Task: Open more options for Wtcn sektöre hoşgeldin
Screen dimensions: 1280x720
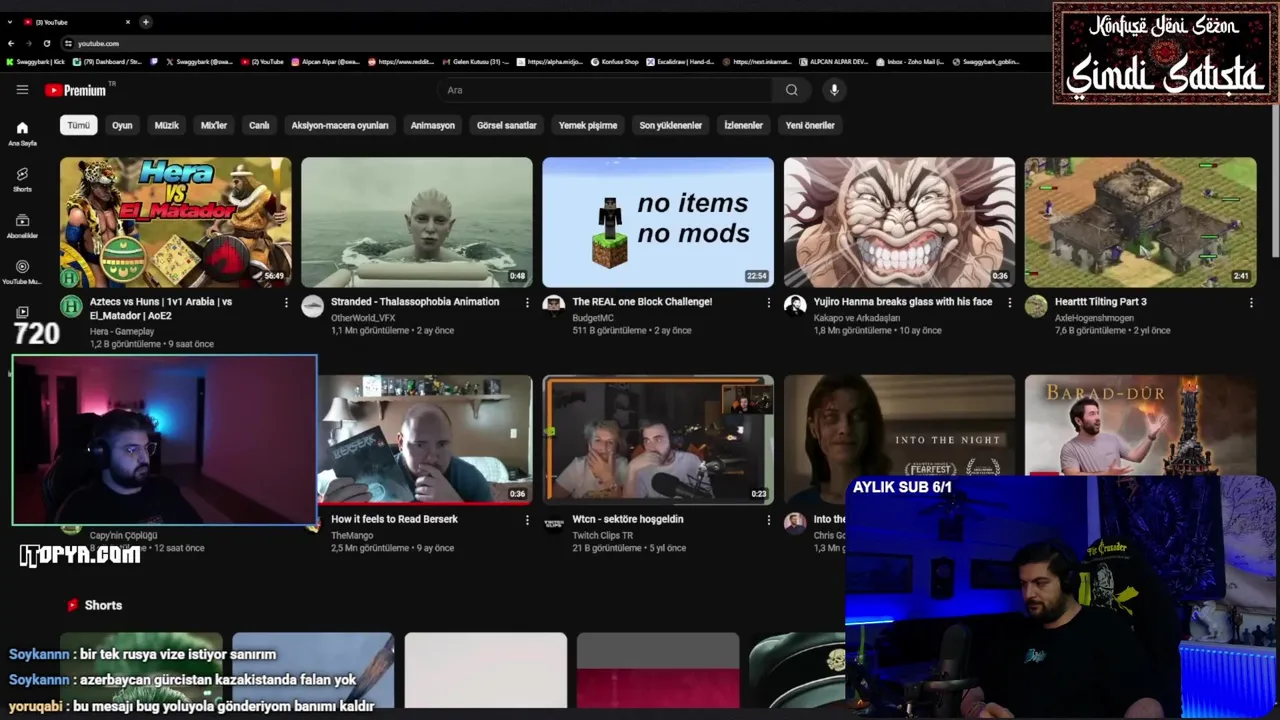Action: (768, 520)
